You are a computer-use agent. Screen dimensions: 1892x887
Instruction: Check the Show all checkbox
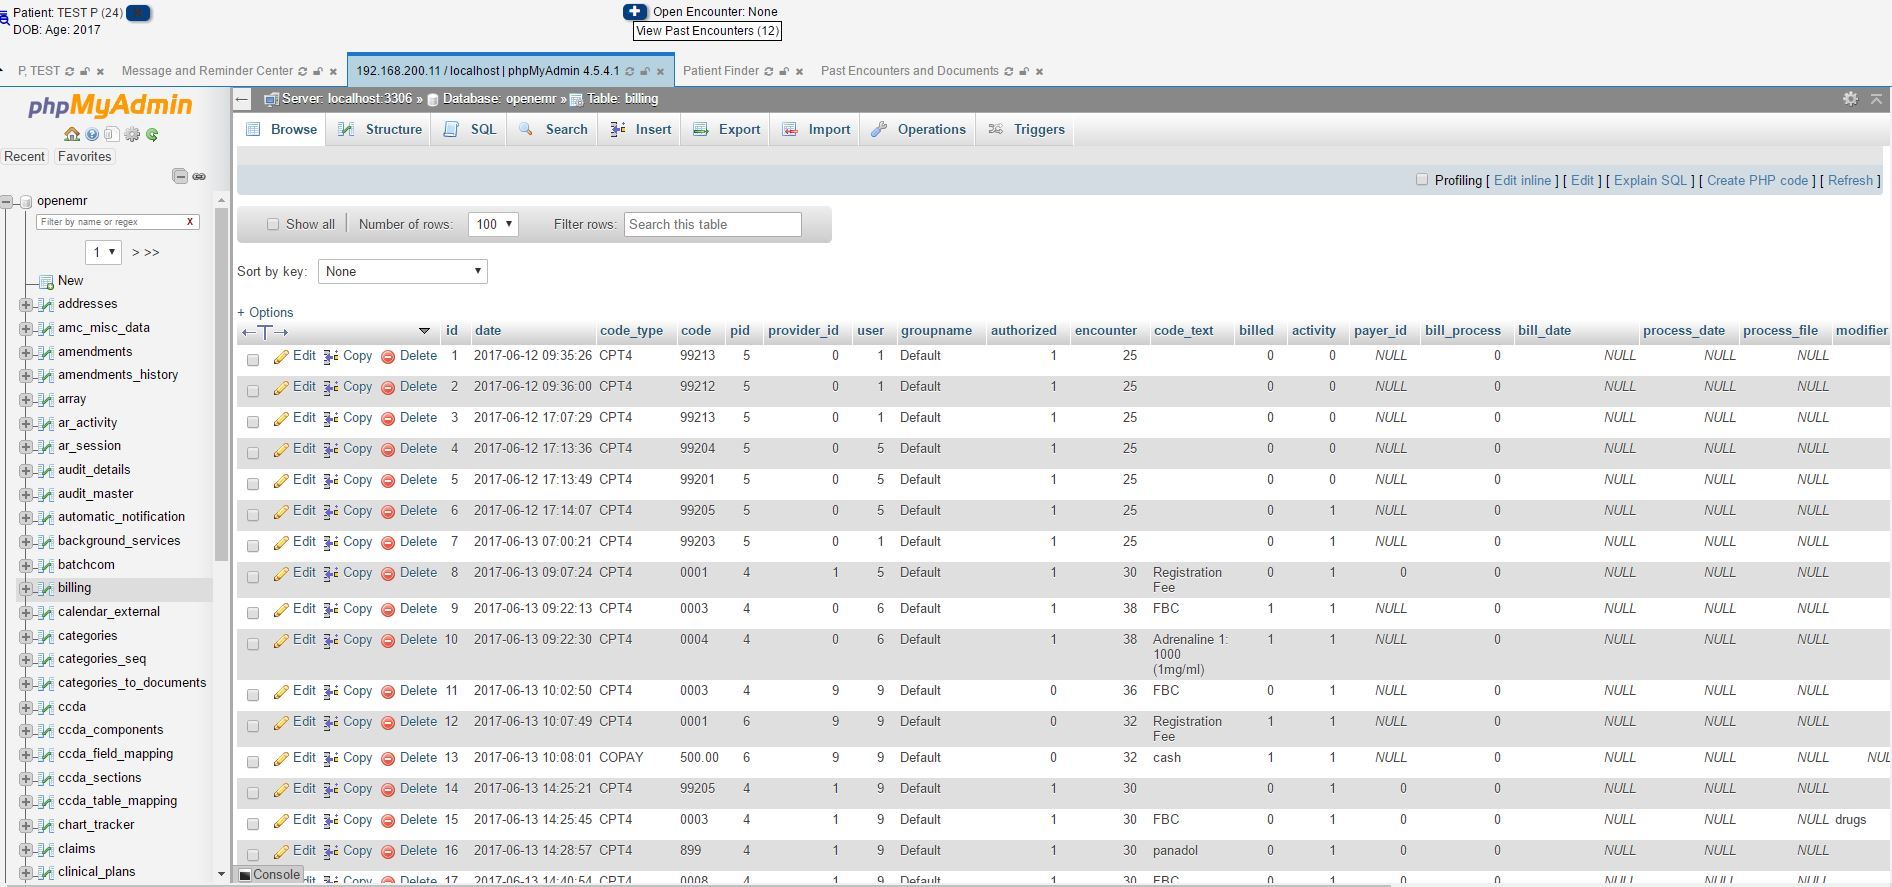point(272,225)
